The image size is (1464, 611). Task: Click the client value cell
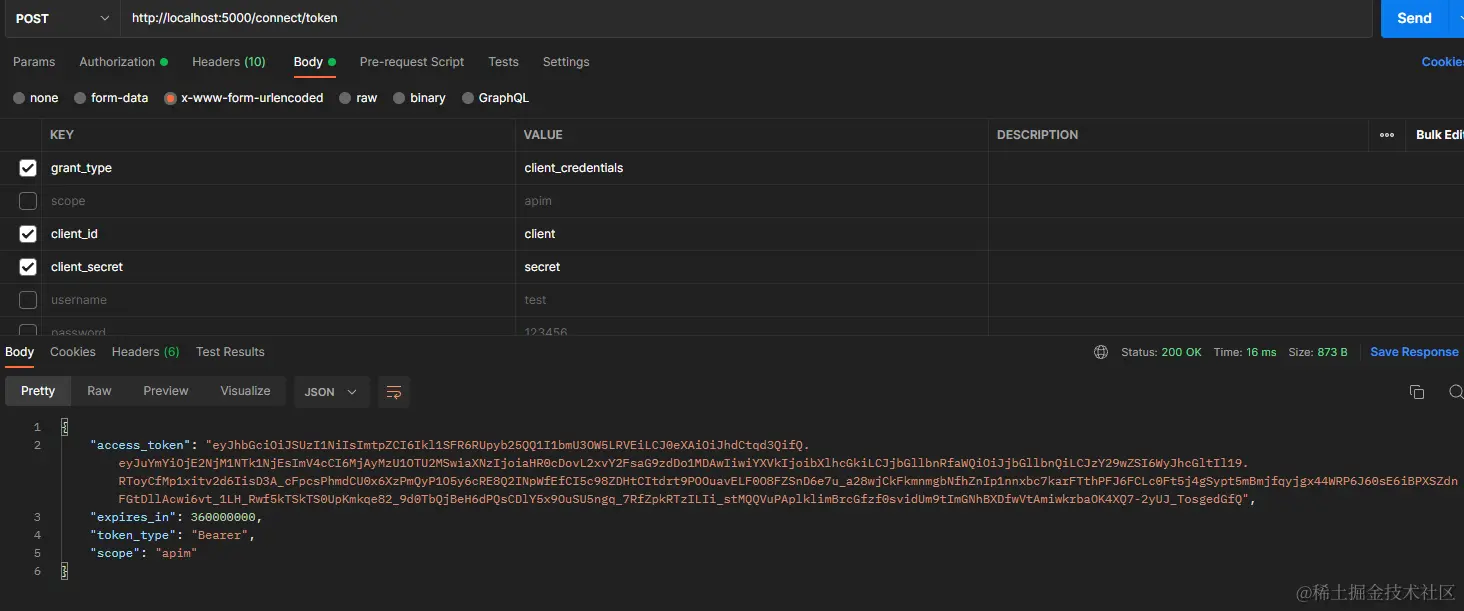click(x=752, y=234)
